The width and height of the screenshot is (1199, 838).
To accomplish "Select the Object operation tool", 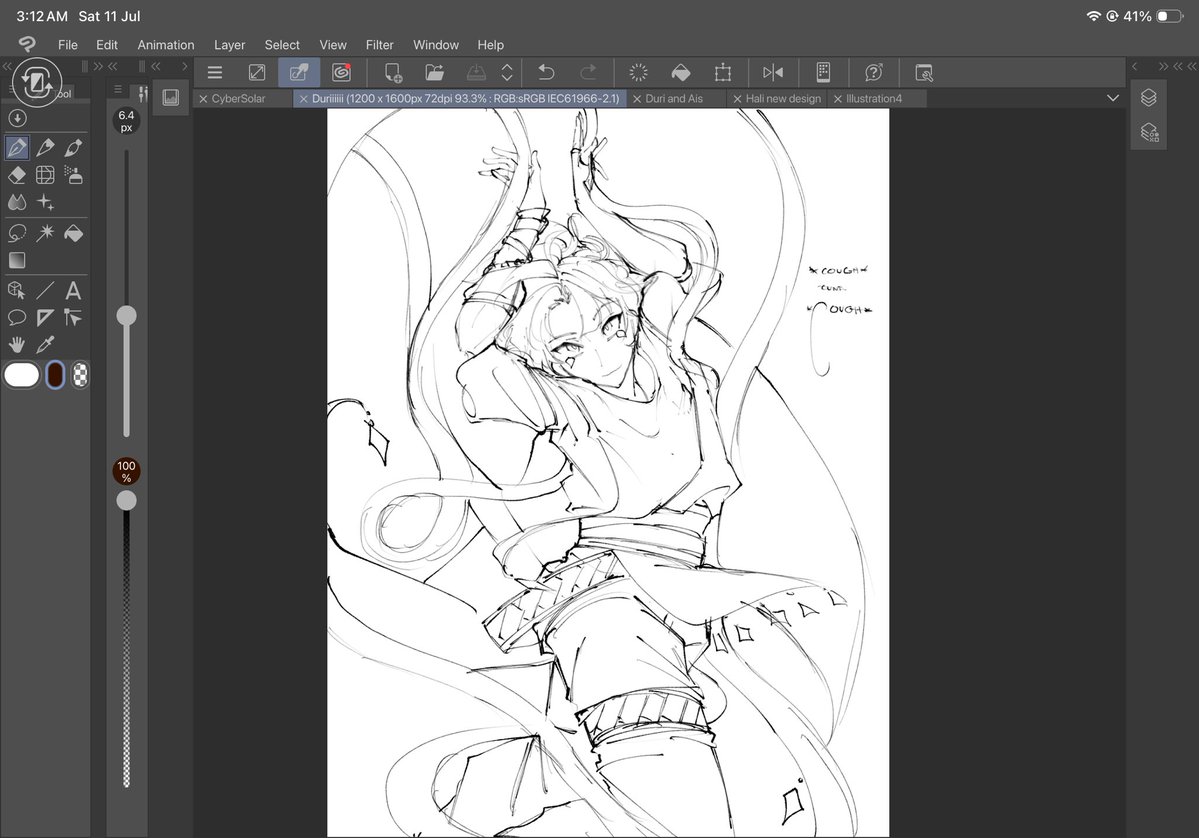I will pyautogui.click(x=17, y=291).
